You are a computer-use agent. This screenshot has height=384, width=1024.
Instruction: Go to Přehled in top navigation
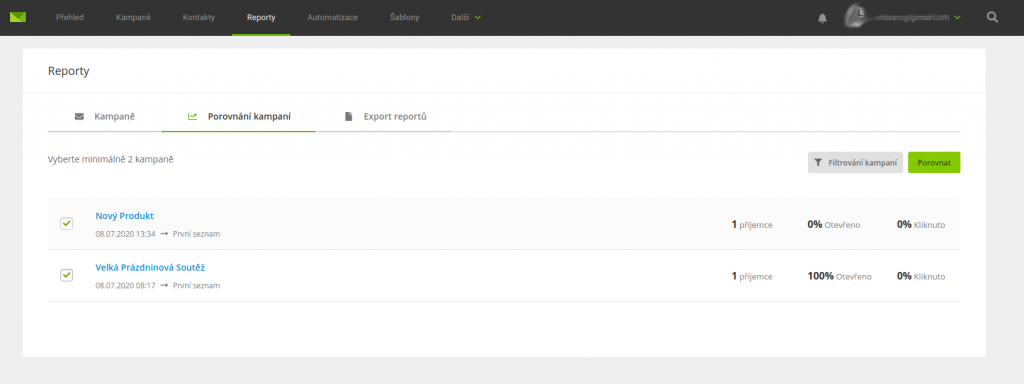[70, 18]
